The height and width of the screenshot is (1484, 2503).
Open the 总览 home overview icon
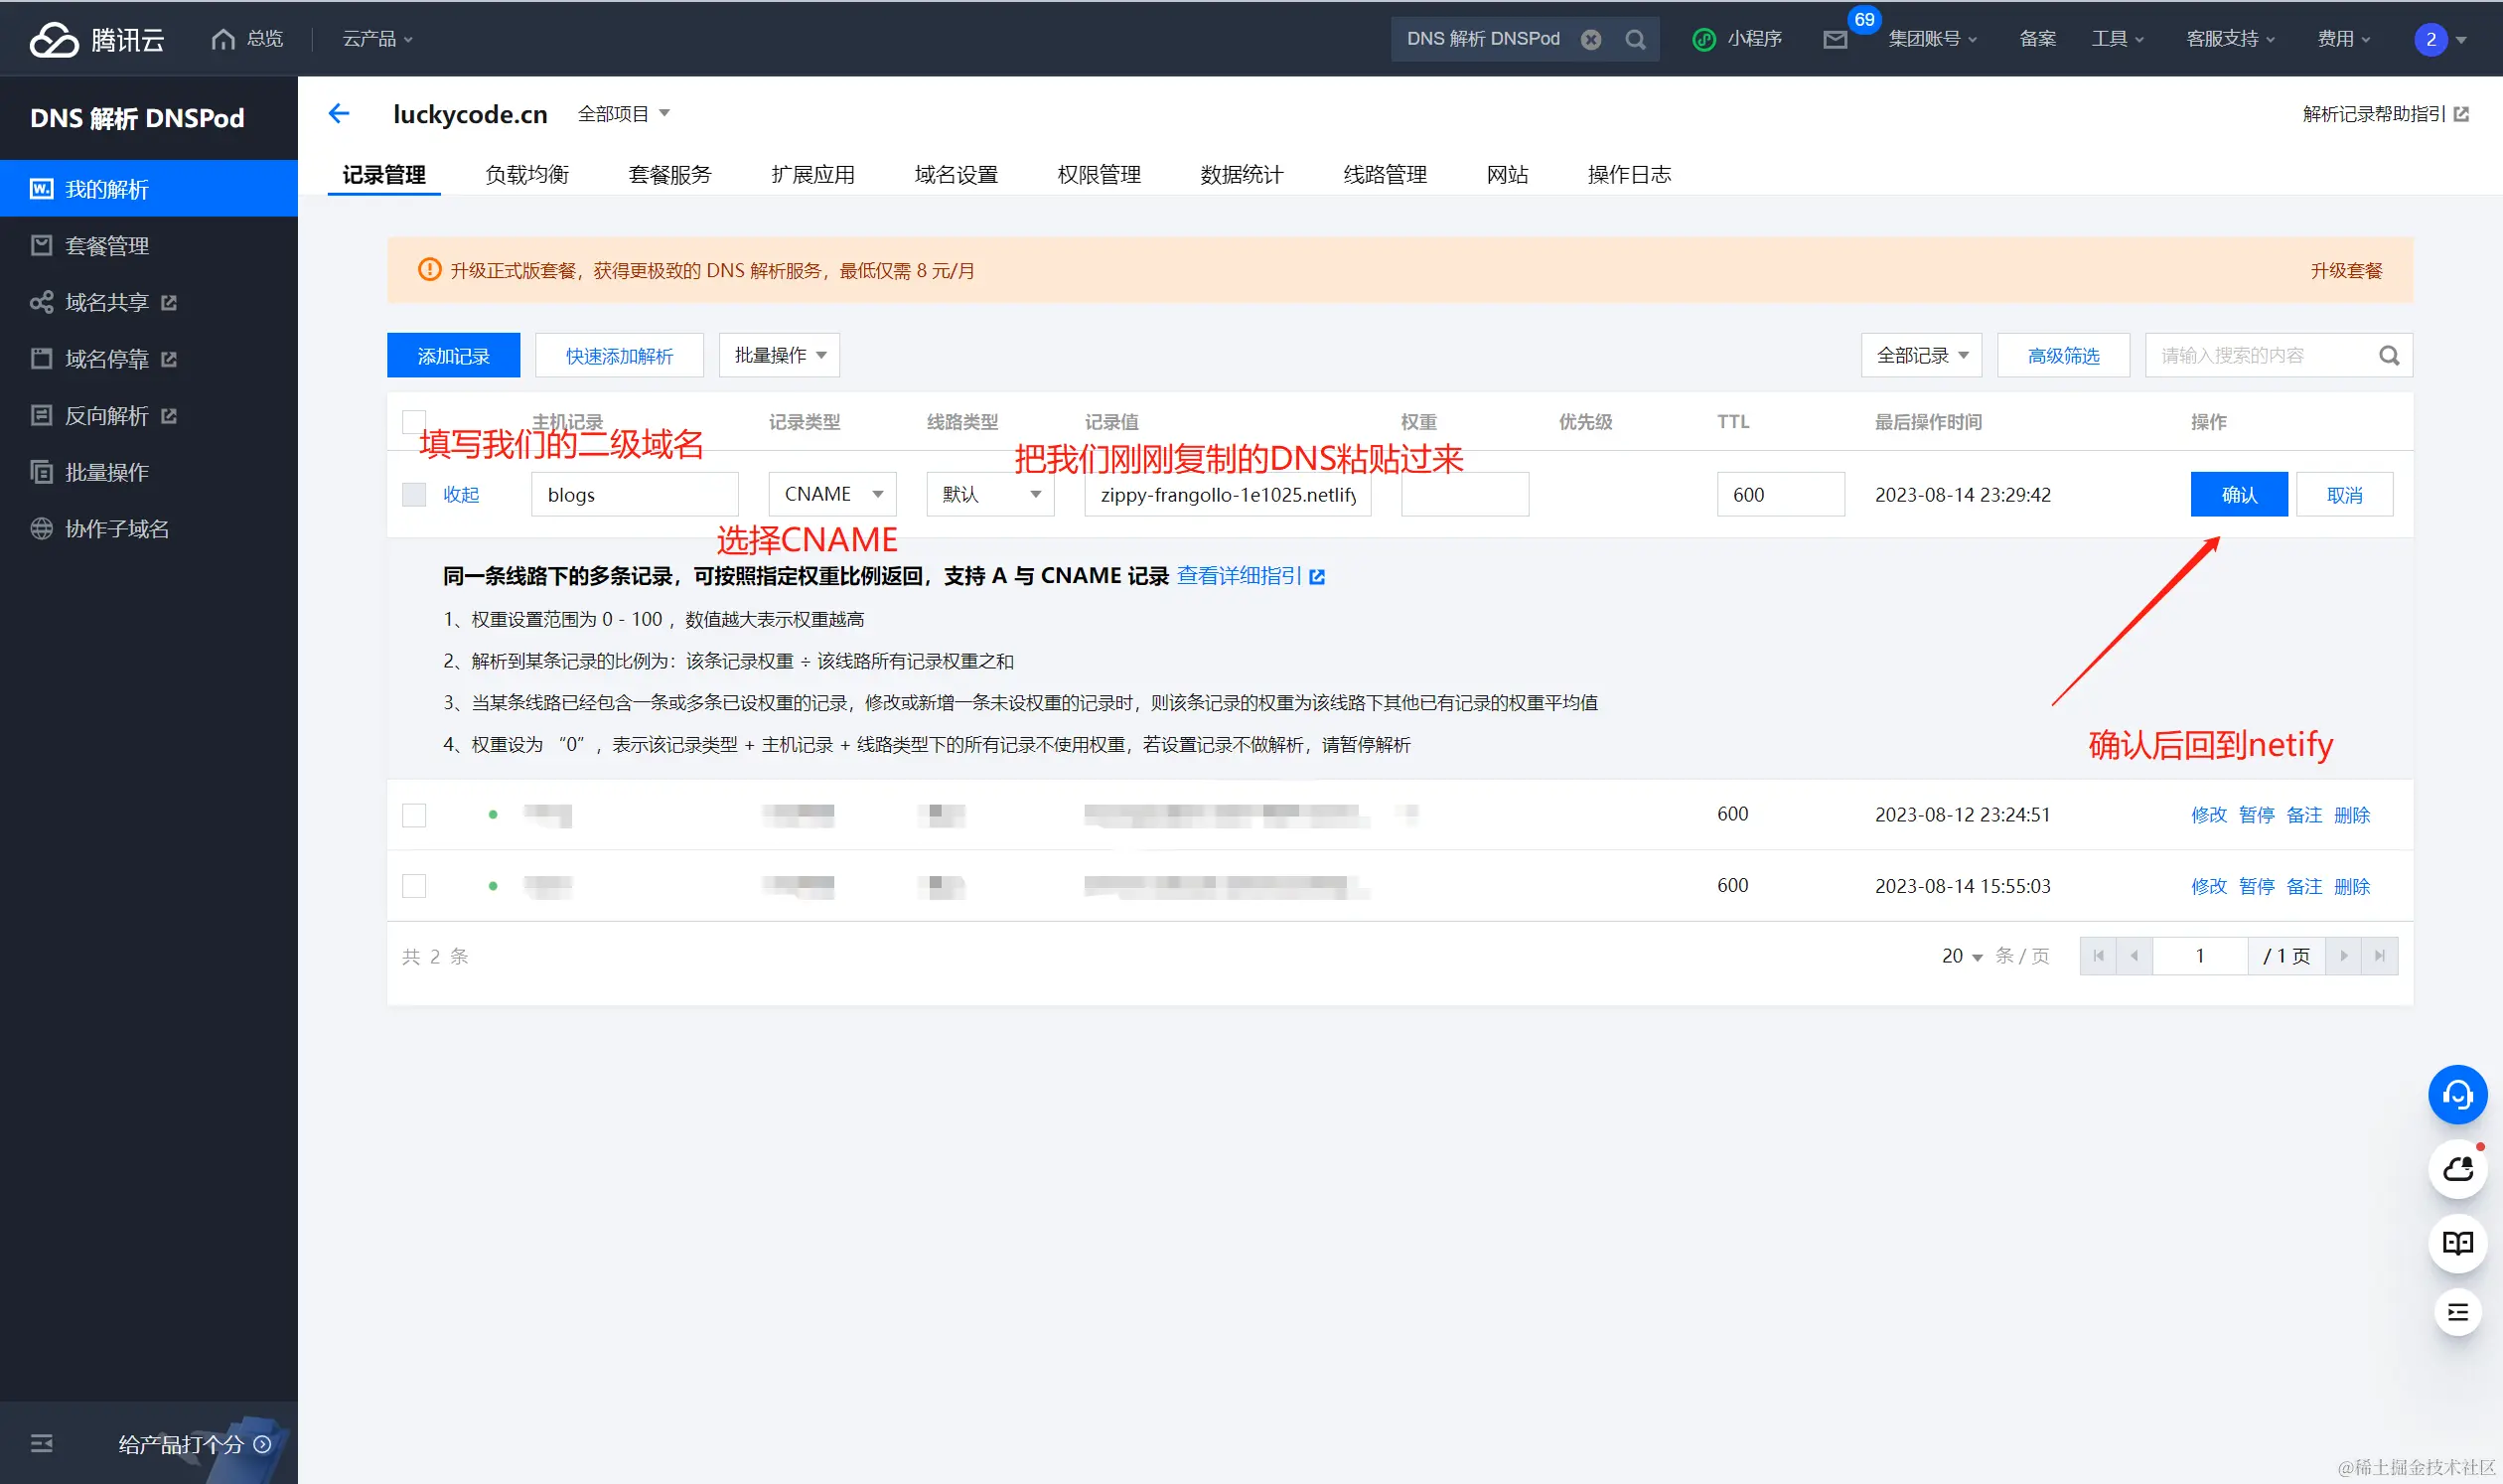click(x=223, y=39)
